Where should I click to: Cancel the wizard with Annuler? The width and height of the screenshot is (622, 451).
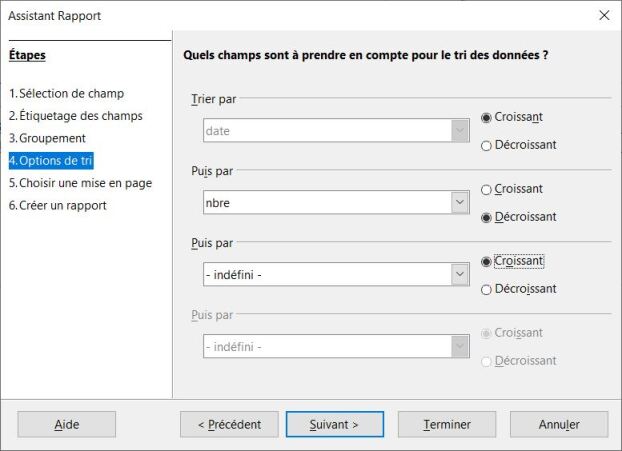coord(559,424)
